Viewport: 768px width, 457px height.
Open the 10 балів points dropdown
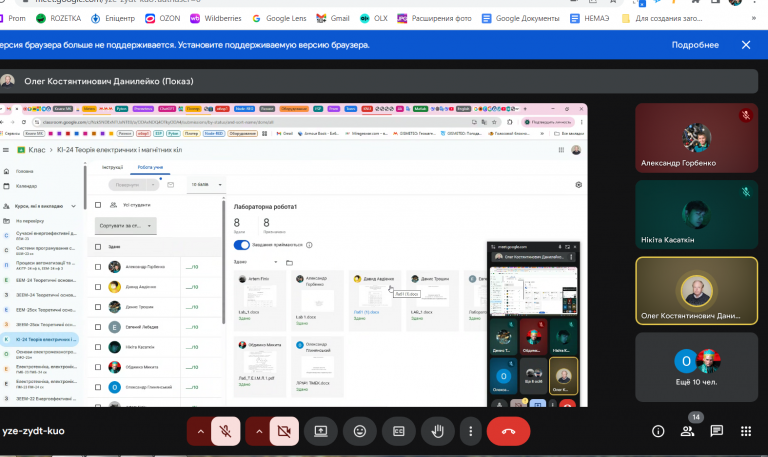(206, 185)
